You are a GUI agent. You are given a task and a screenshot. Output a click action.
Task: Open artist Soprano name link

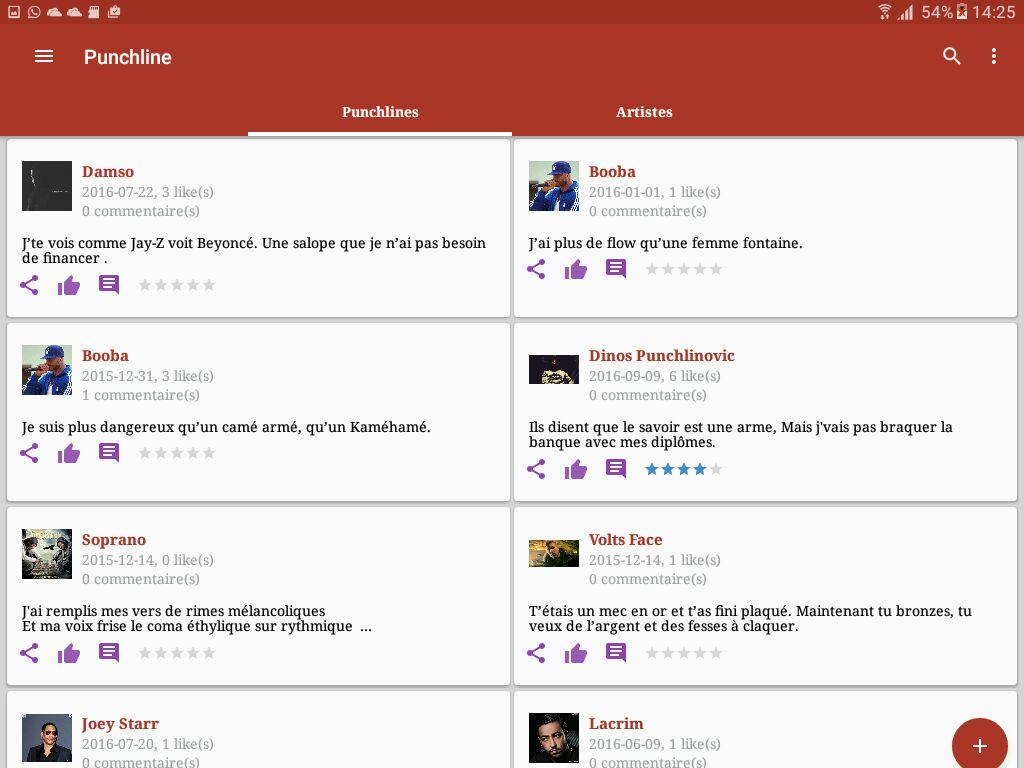pyautogui.click(x=114, y=540)
